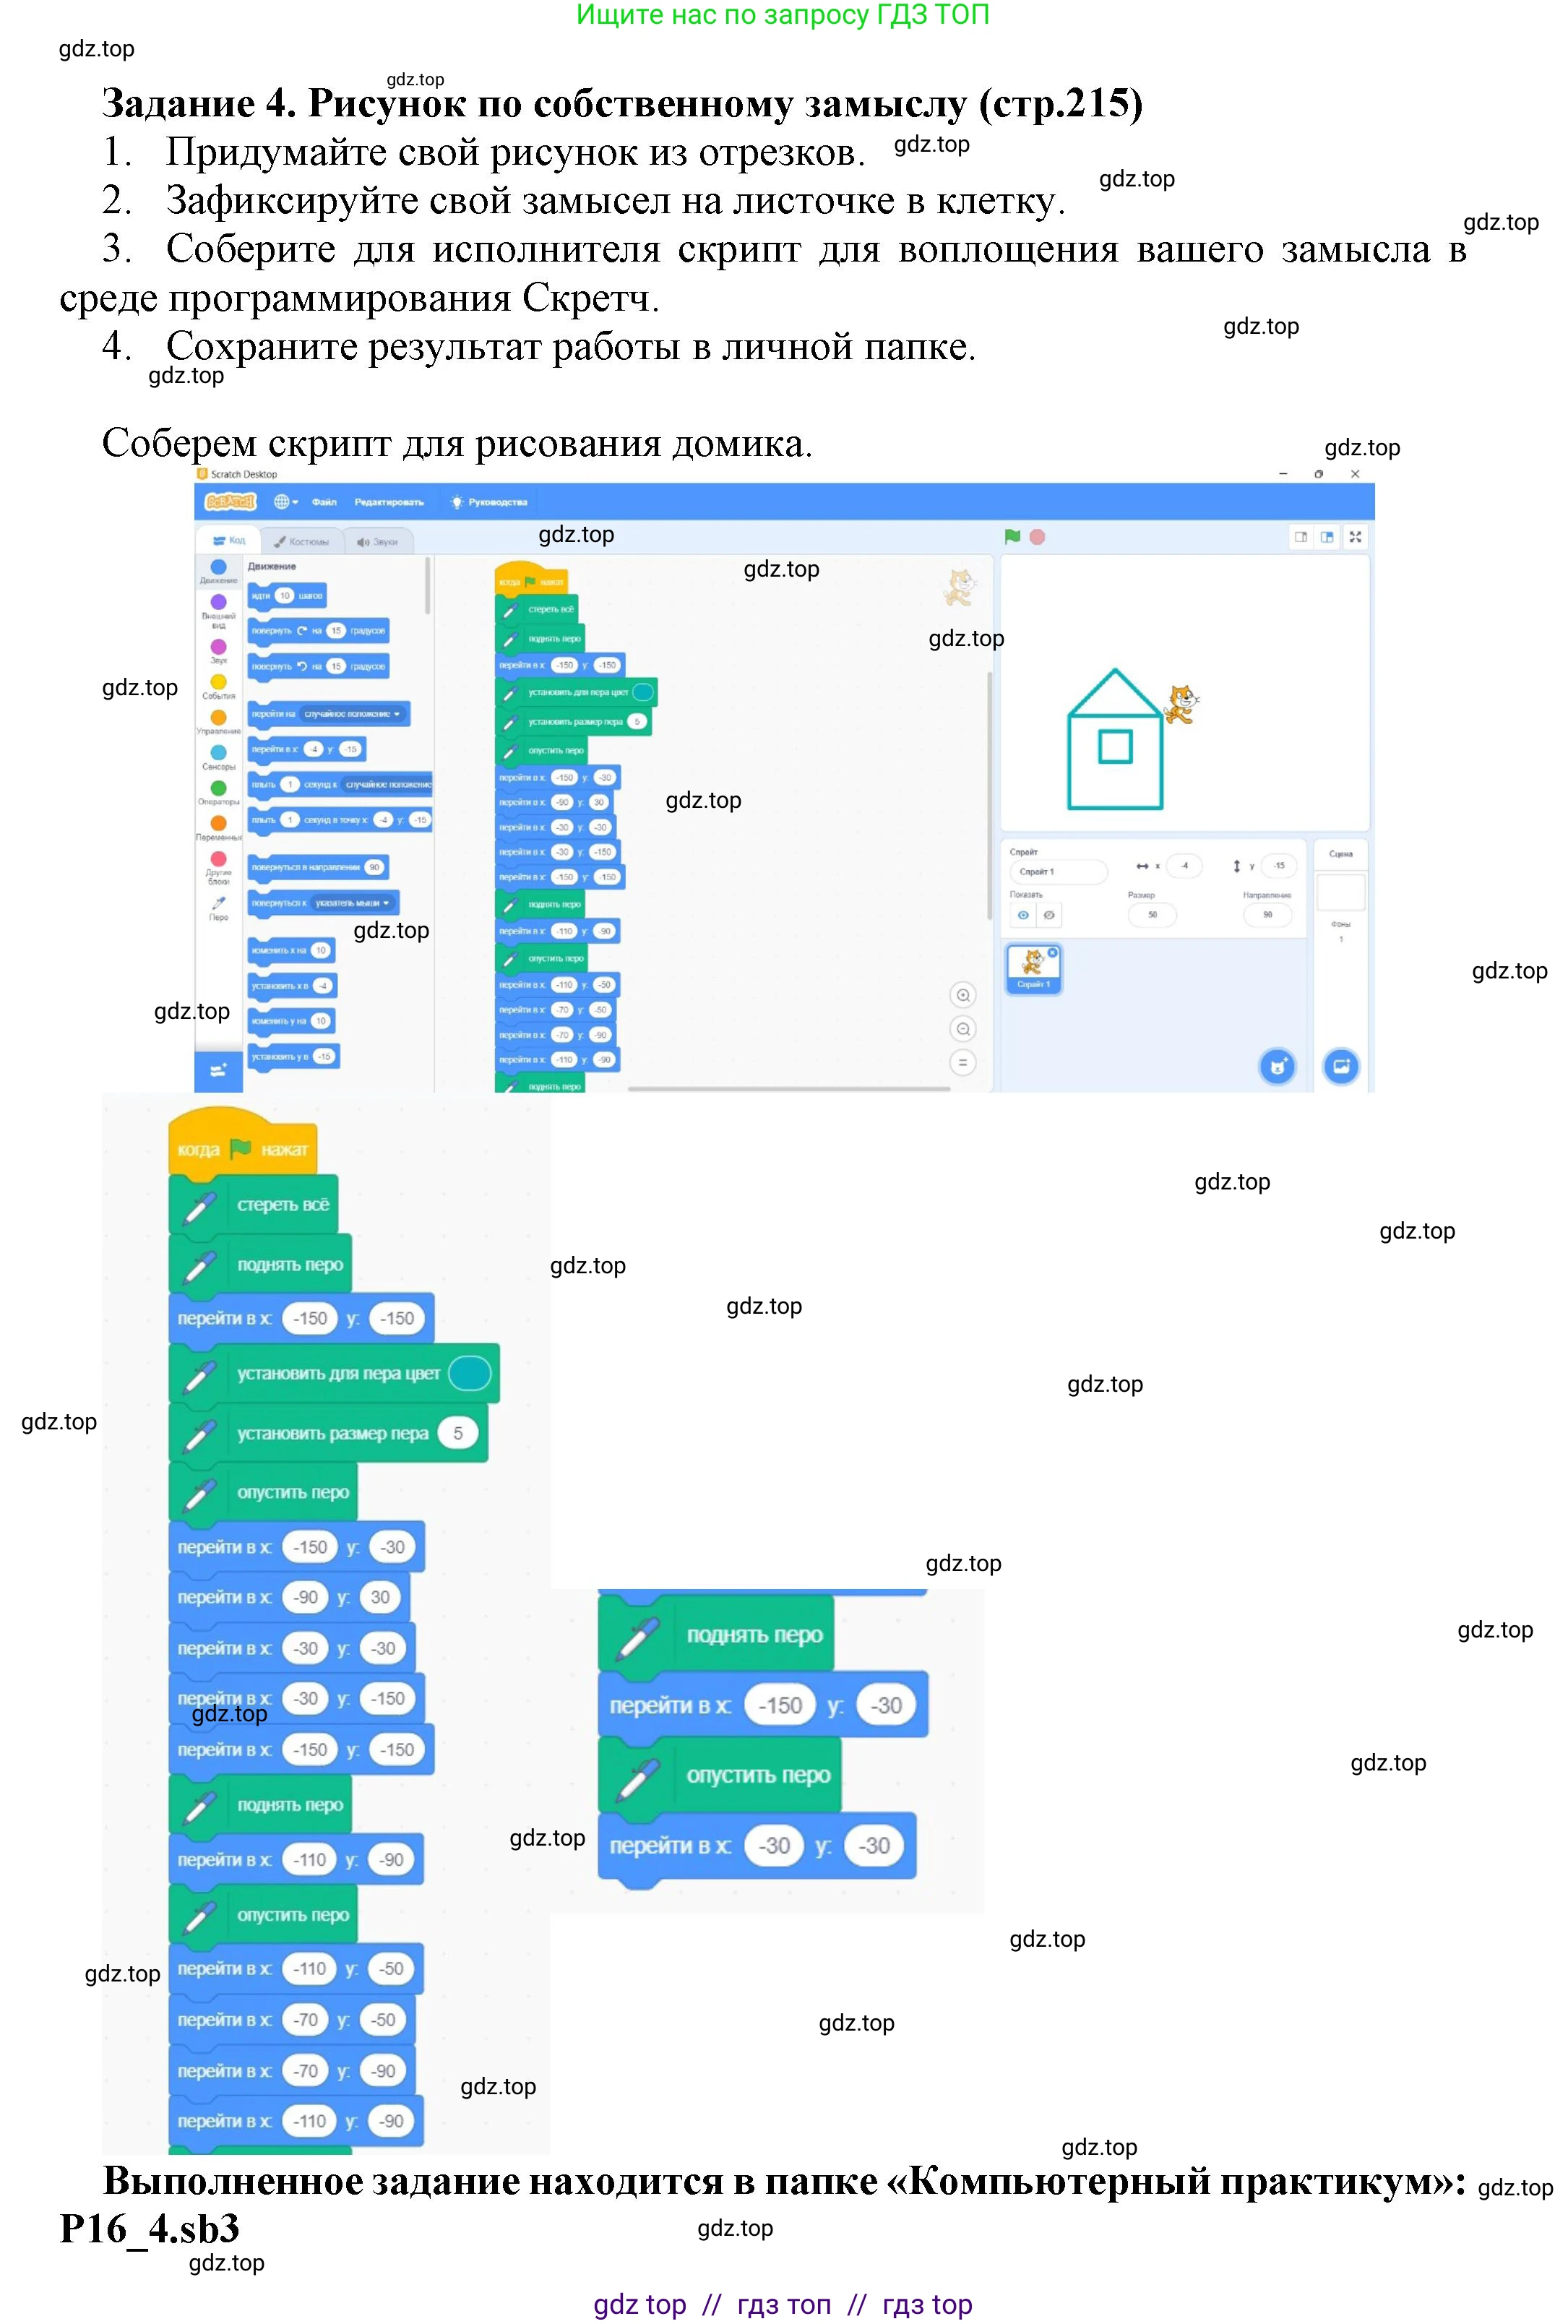
Task: Click the add sprite cat button
Action: (1277, 1066)
